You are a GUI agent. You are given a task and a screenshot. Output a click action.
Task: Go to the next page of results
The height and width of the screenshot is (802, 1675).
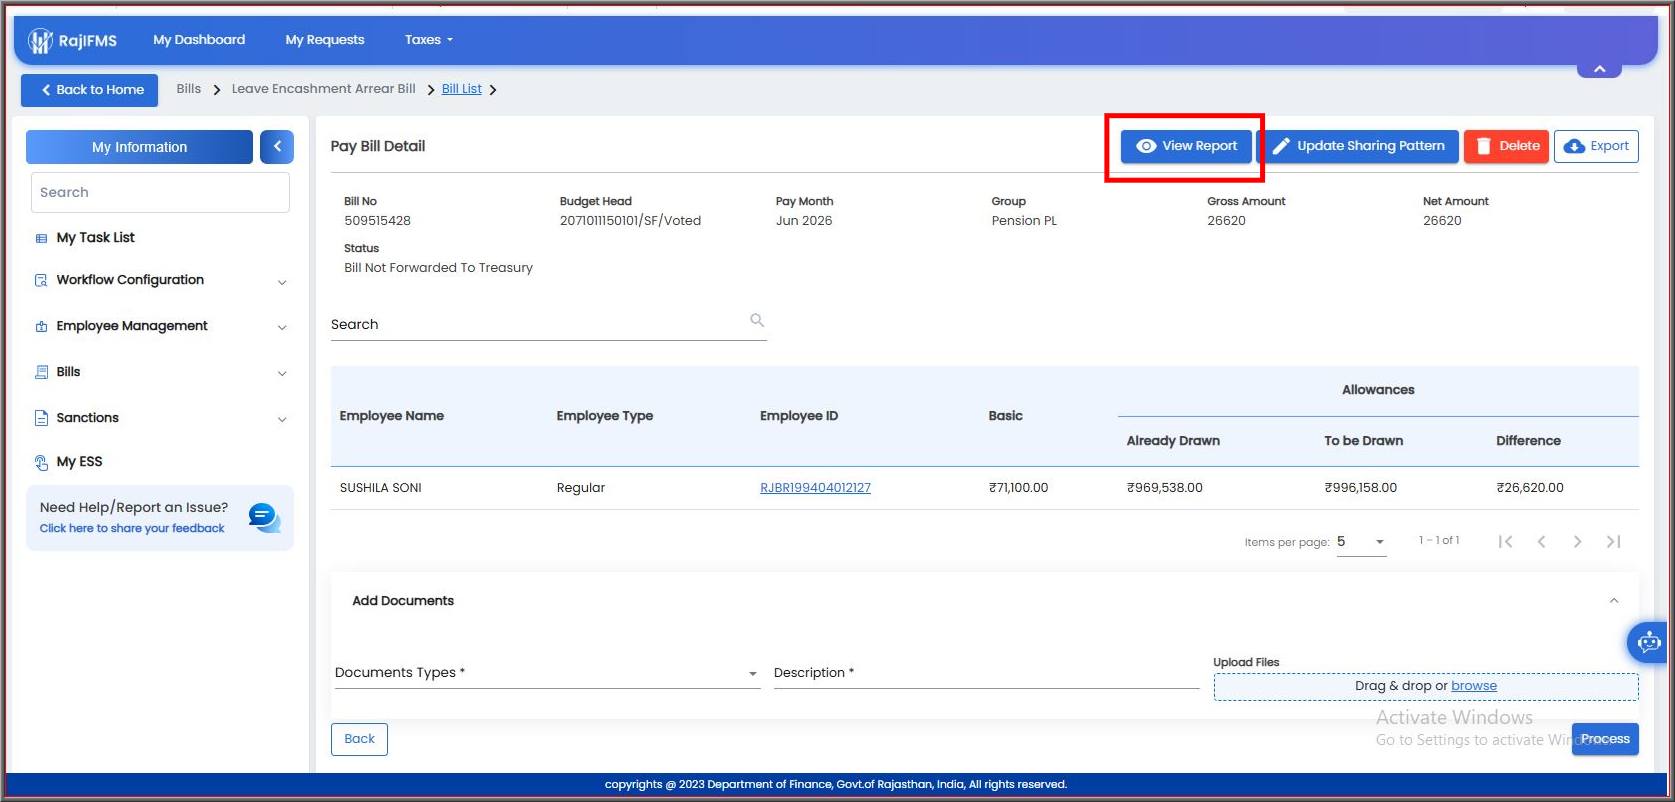pyautogui.click(x=1577, y=541)
